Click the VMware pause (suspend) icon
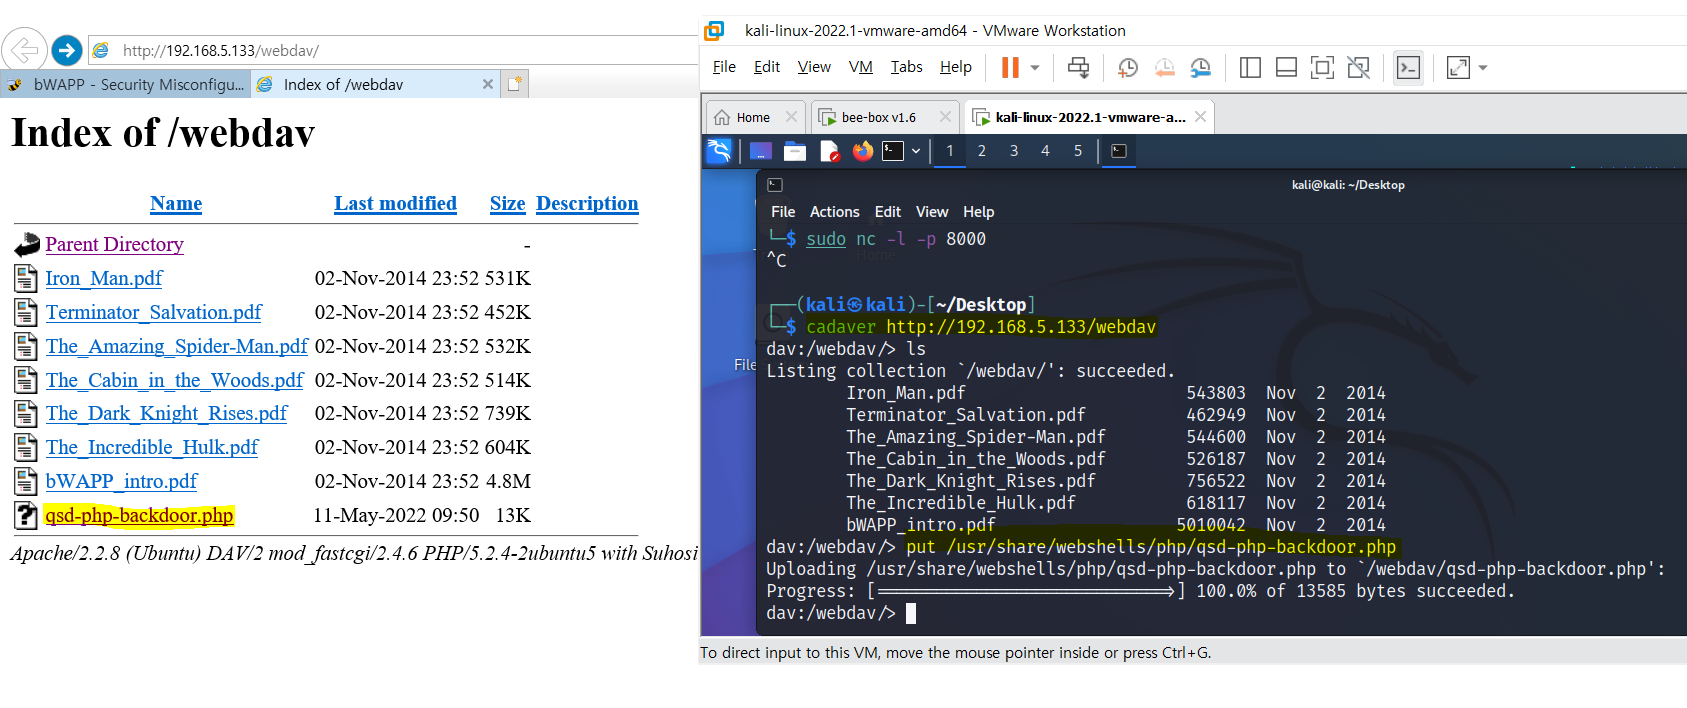Image resolution: width=1687 pixels, height=708 pixels. 1010,67
